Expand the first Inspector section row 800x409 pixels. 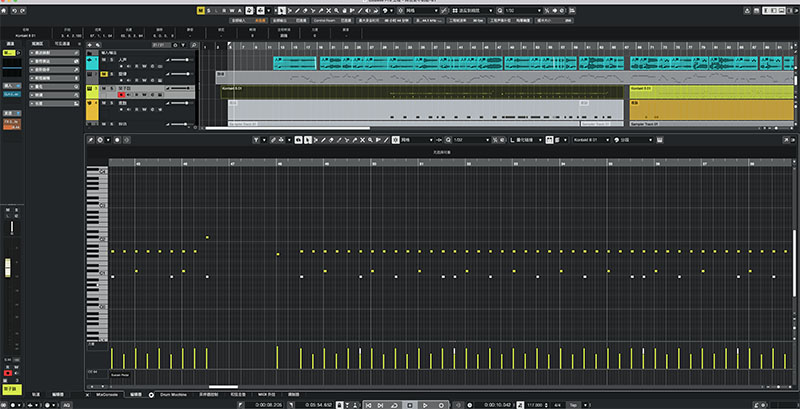tap(55, 53)
